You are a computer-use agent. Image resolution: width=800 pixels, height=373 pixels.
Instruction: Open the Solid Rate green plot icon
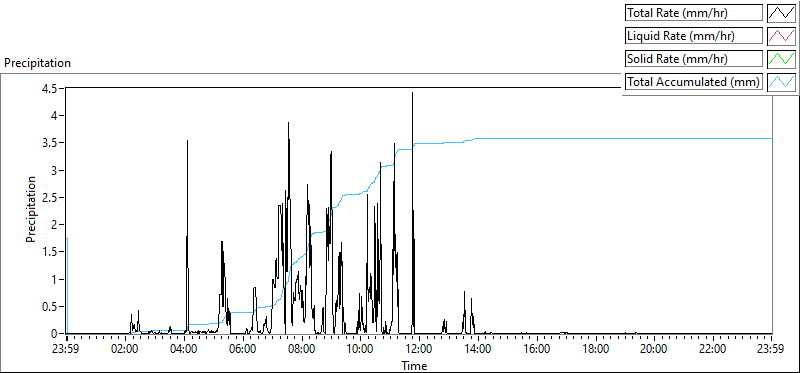pos(782,59)
